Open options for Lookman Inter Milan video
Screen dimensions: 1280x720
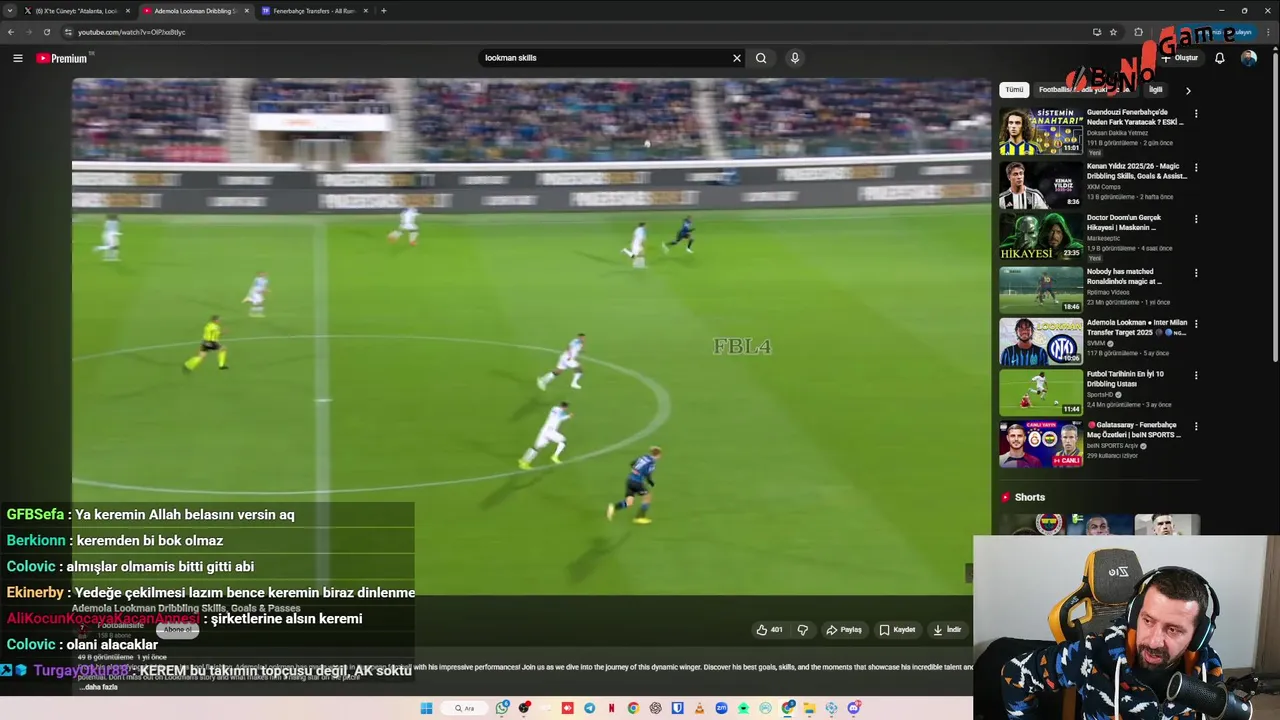[1196, 324]
